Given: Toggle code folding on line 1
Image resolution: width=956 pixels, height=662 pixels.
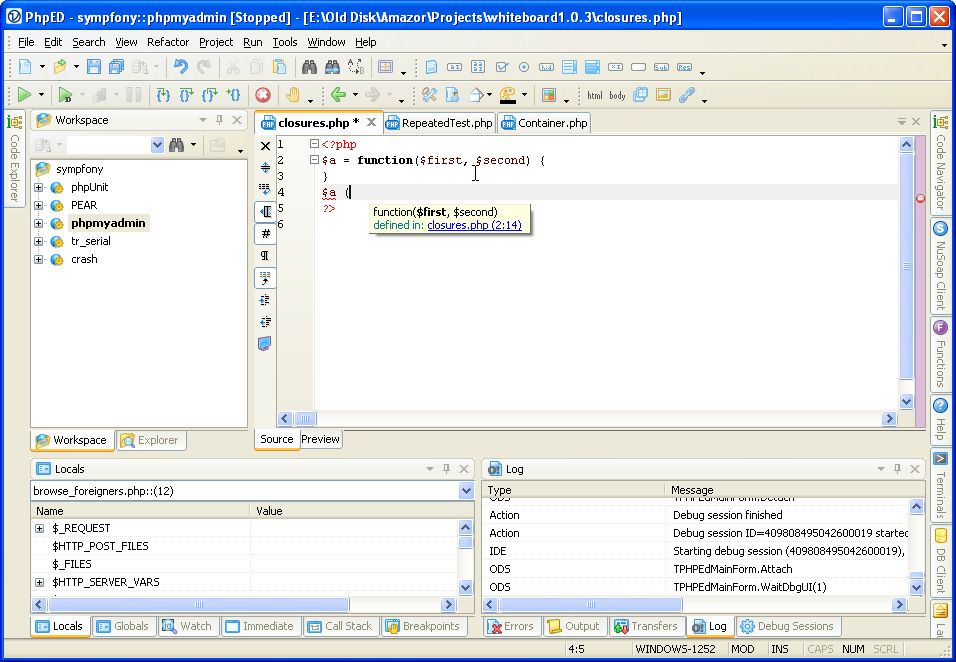Looking at the screenshot, I should [314, 144].
